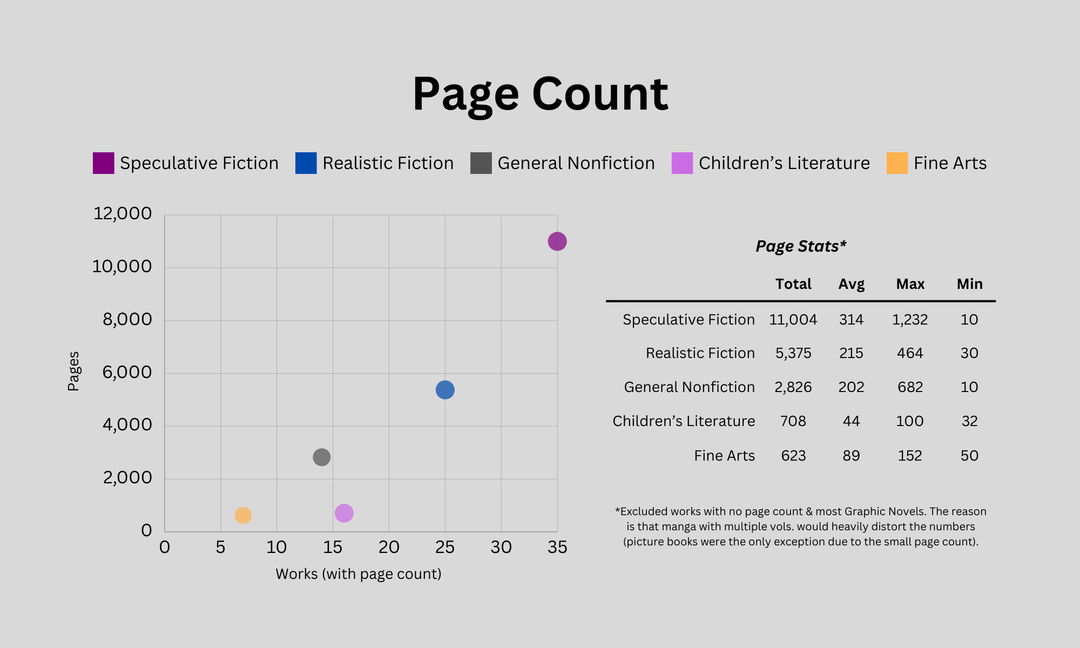This screenshot has height=648, width=1080.
Task: Select the Speculative Fiction data point on chart
Action: tap(557, 241)
